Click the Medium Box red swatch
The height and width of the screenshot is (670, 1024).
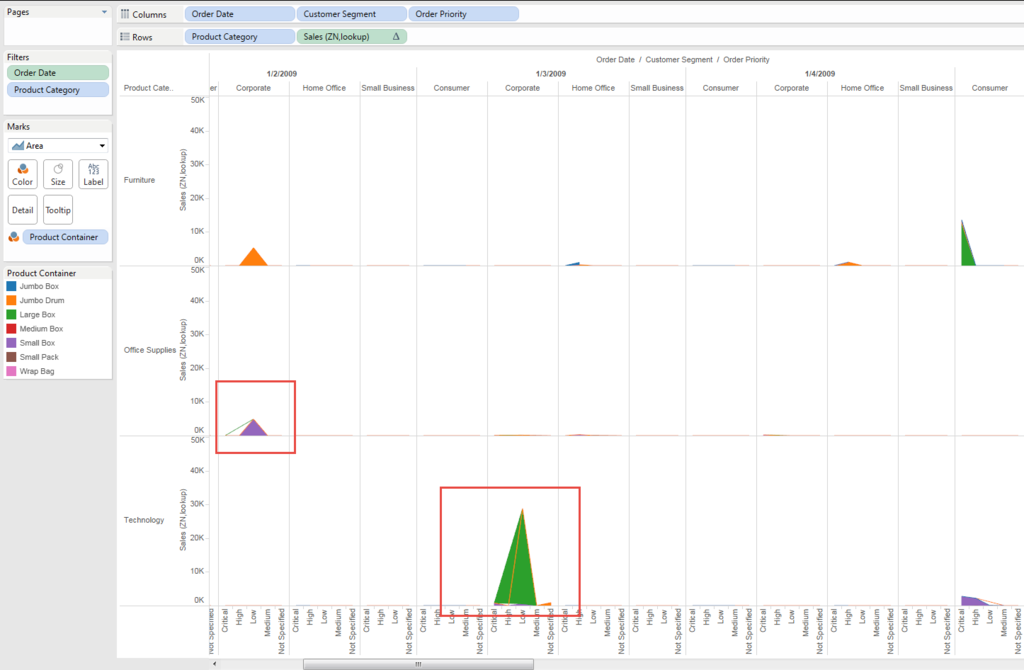click(x=11, y=328)
